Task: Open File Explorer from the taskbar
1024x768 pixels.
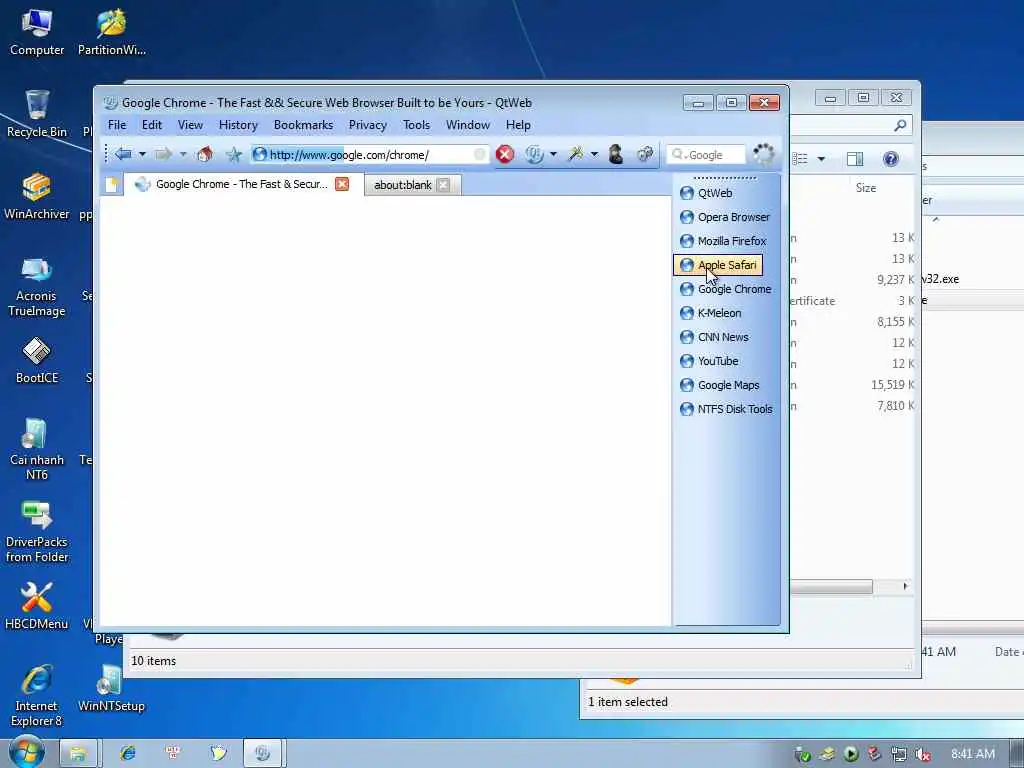Action: [x=78, y=753]
